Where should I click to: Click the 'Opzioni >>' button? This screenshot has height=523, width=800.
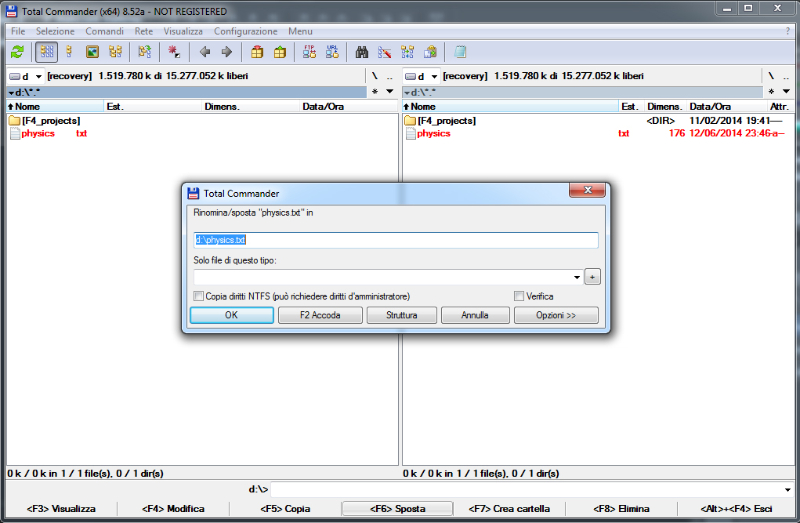(x=556, y=315)
